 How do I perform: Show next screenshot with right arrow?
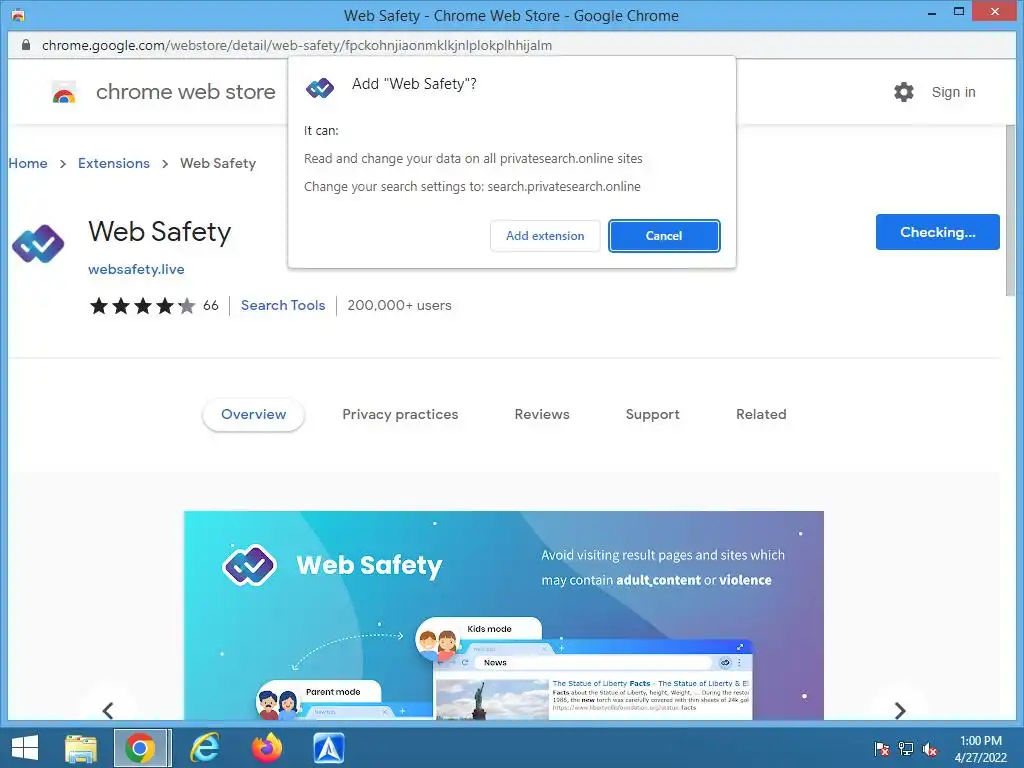click(x=900, y=710)
